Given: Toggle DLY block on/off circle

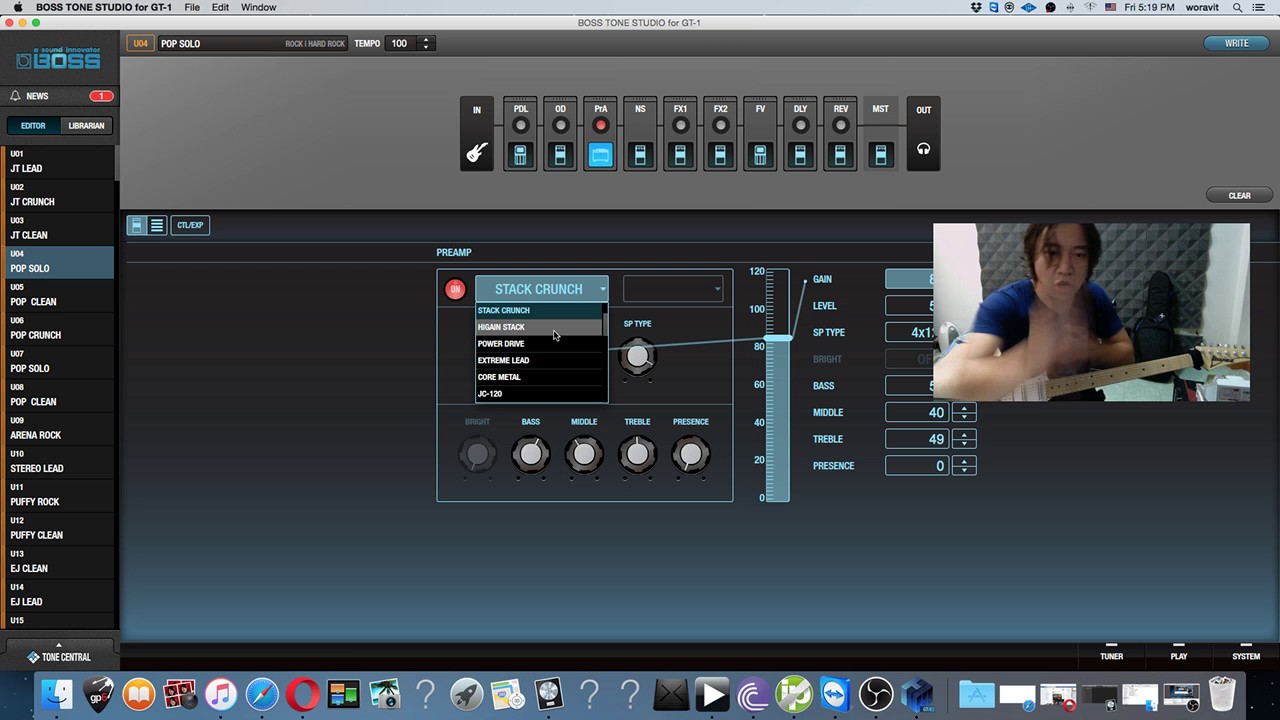Looking at the screenshot, I should pyautogui.click(x=800, y=126).
